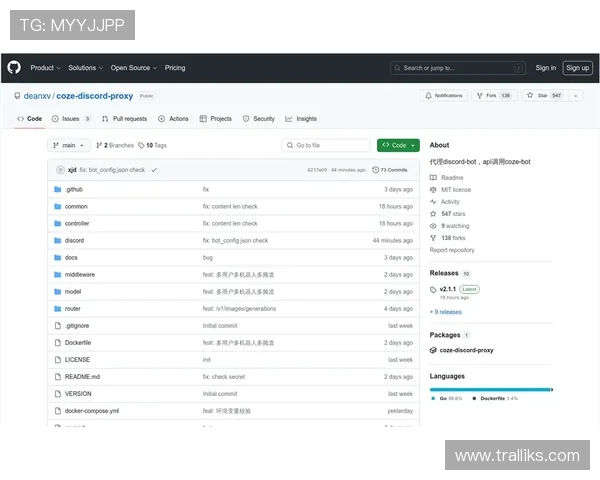The width and height of the screenshot is (600, 480).
Task: Switch to the Issues tab
Action: (71, 119)
